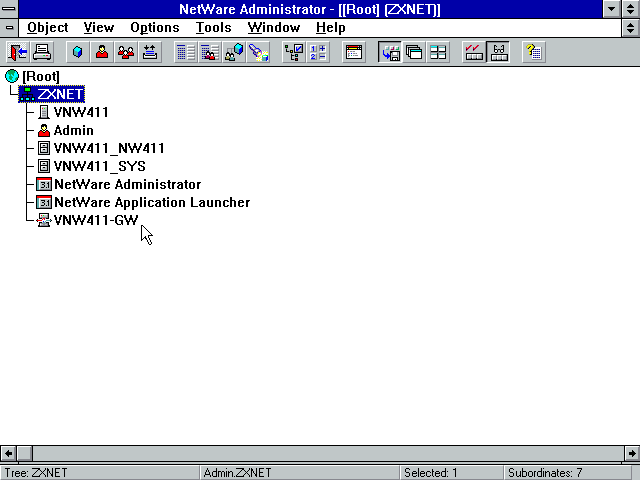Image resolution: width=640 pixels, height=480 pixels.
Task: Click 'Tree: ZXNET' in the status bar
Action: click(x=36, y=473)
